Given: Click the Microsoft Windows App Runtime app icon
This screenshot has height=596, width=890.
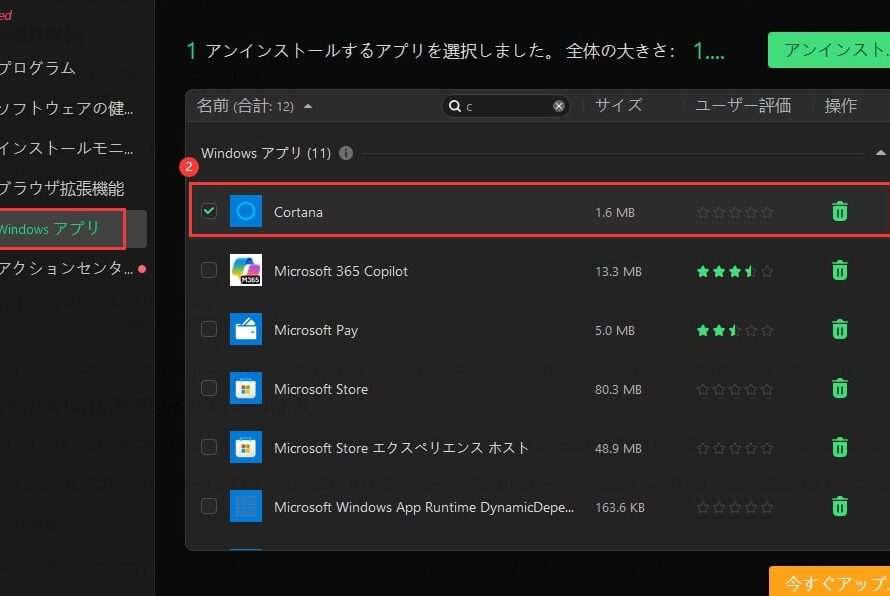Looking at the screenshot, I should click(246, 506).
